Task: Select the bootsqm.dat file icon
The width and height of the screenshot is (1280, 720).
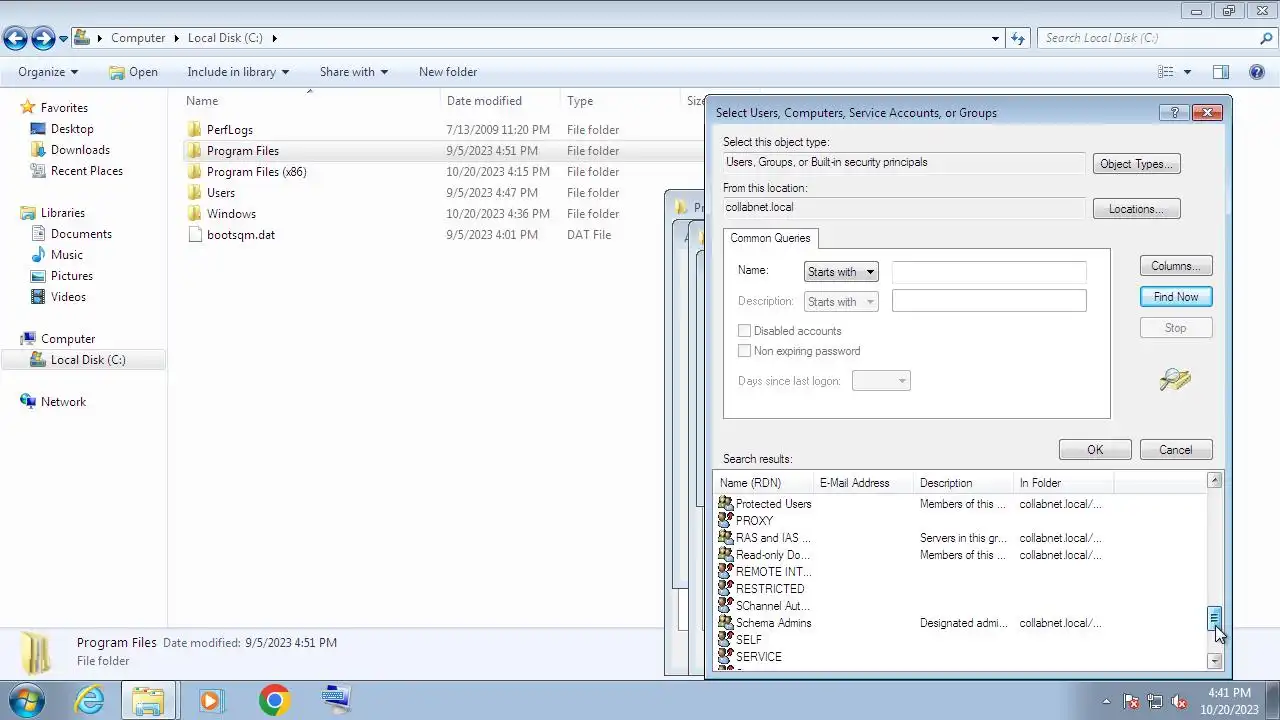Action: (194, 235)
